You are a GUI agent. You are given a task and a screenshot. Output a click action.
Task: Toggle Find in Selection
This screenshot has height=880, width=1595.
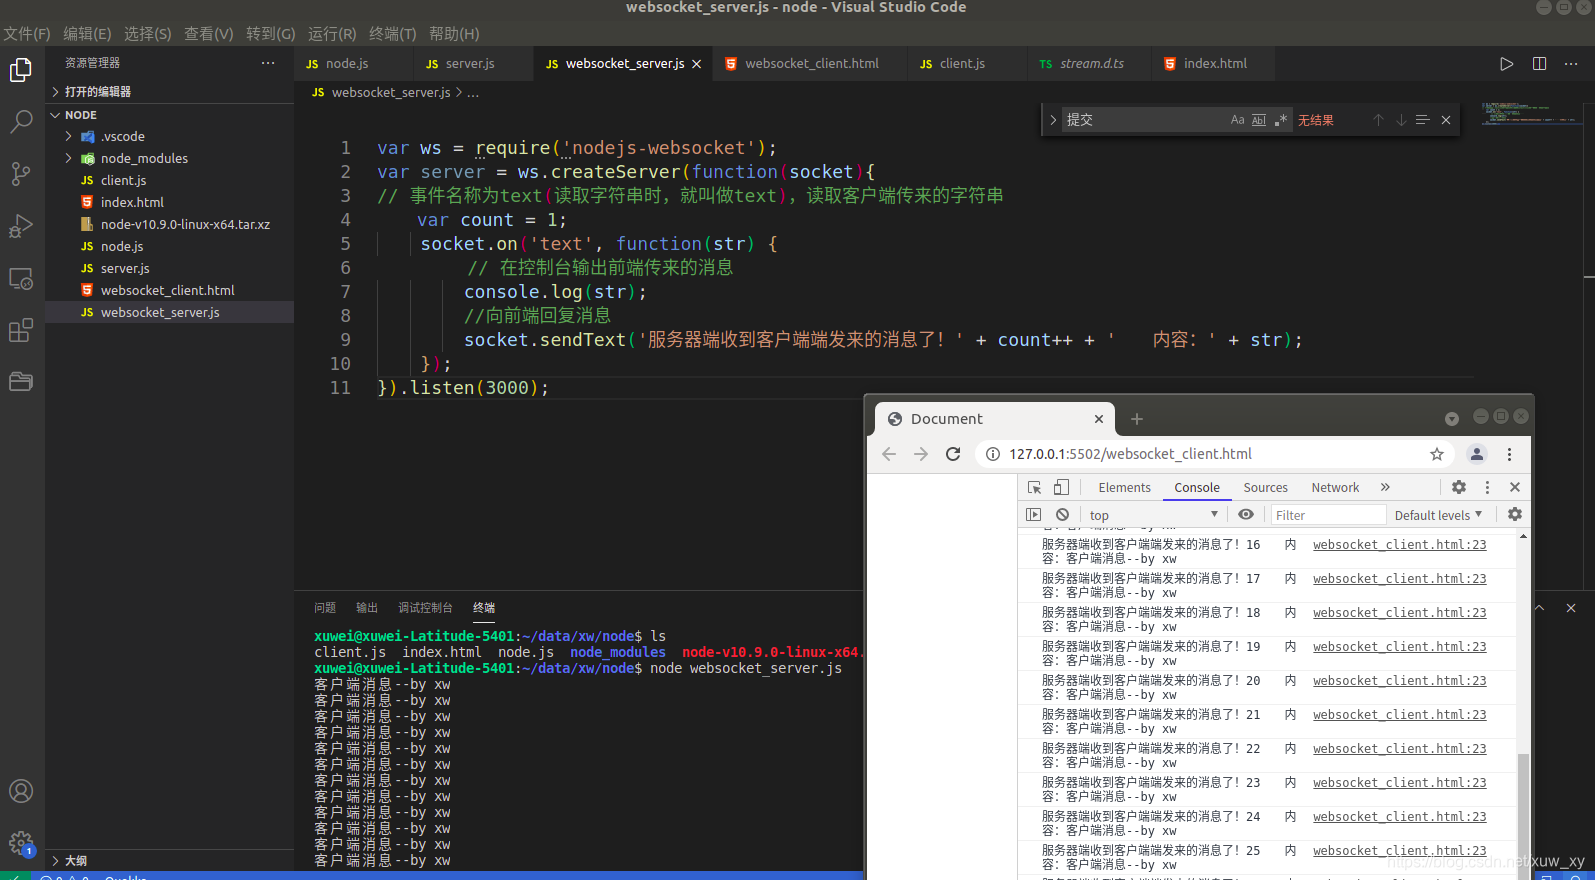point(1422,120)
